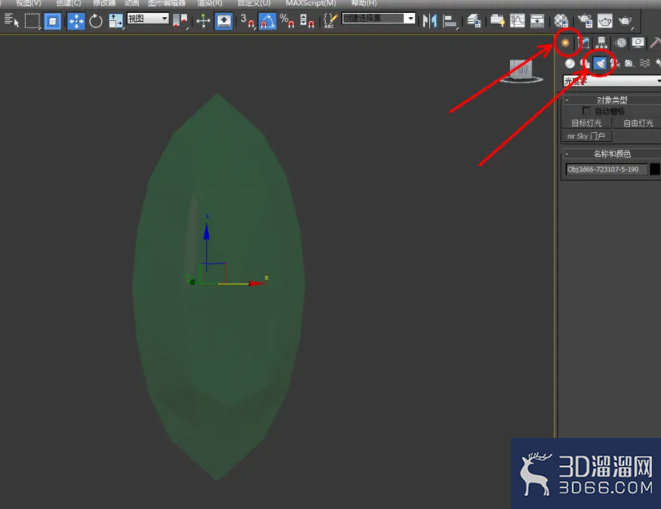Image resolution: width=661 pixels, height=509 pixels.
Task: Click the Select and Manipulate icon
Action: pyautogui.click(x=203, y=21)
